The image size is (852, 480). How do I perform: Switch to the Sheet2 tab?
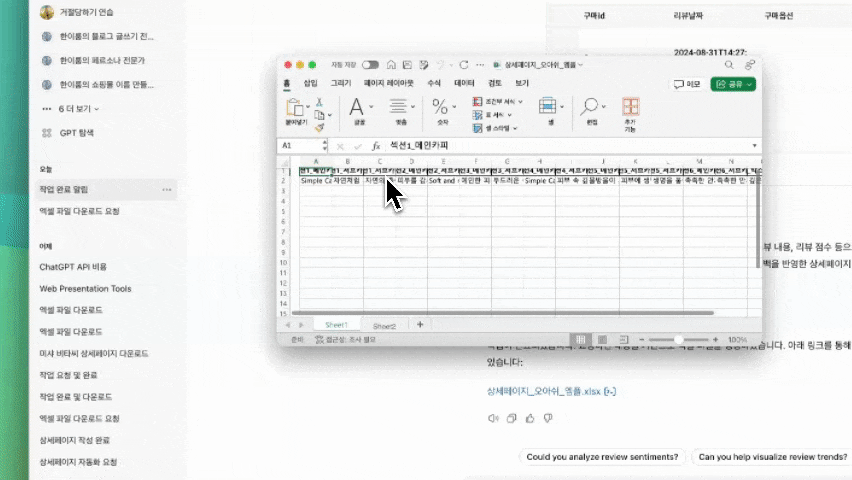point(384,325)
